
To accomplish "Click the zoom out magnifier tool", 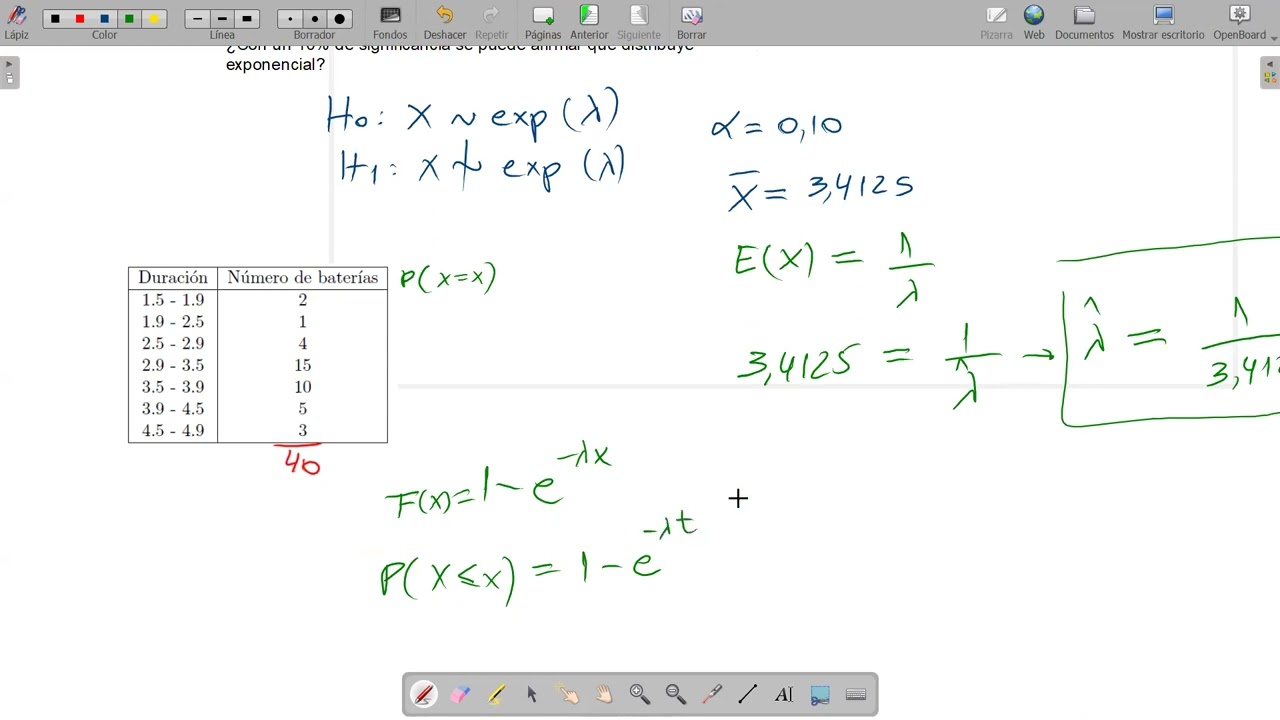I will [676, 694].
